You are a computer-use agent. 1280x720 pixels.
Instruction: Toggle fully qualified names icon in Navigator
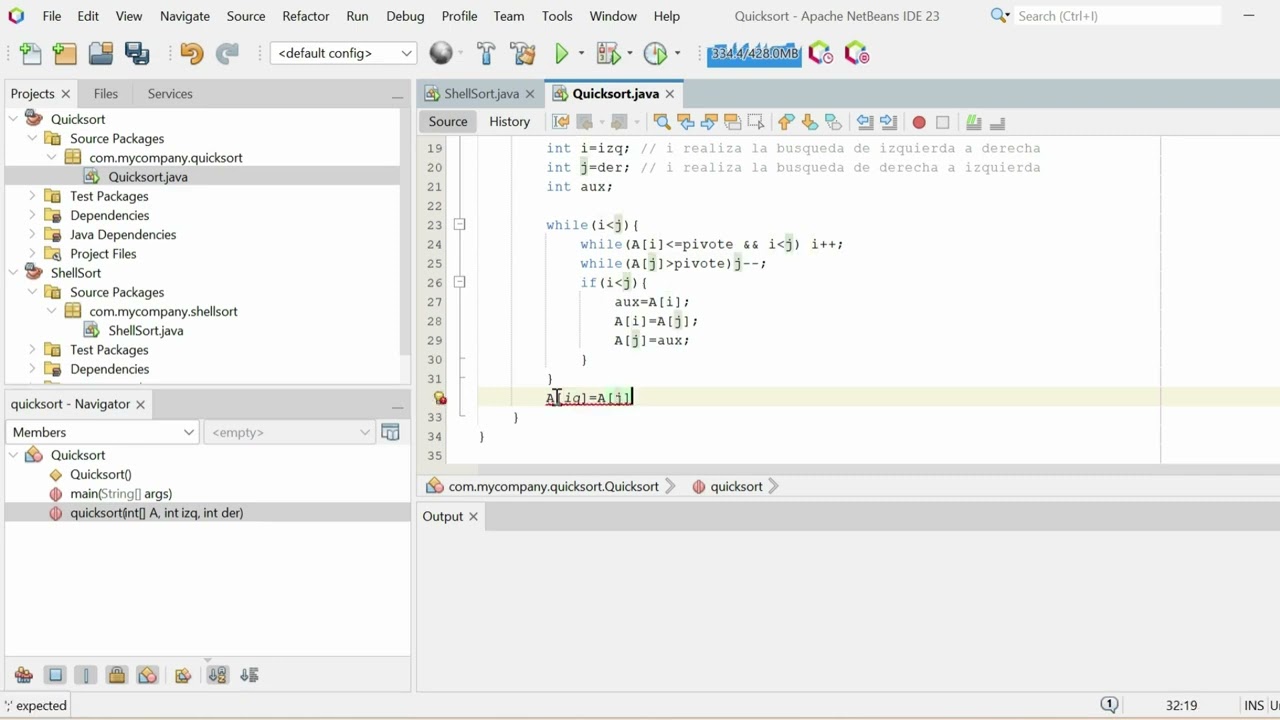[x=183, y=675]
